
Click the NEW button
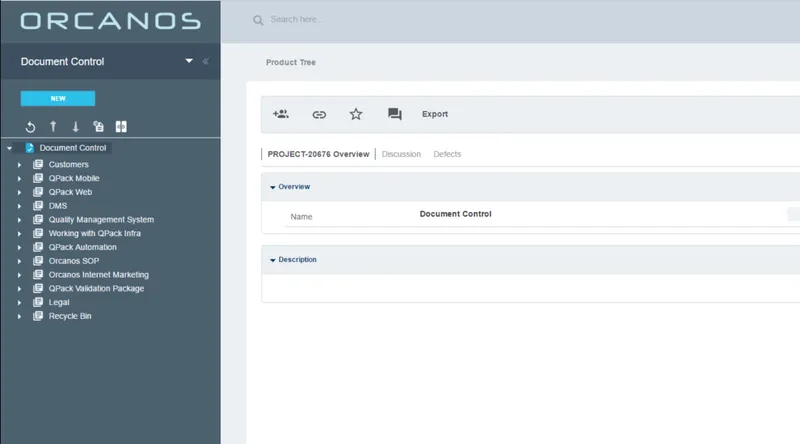pyautogui.click(x=58, y=98)
